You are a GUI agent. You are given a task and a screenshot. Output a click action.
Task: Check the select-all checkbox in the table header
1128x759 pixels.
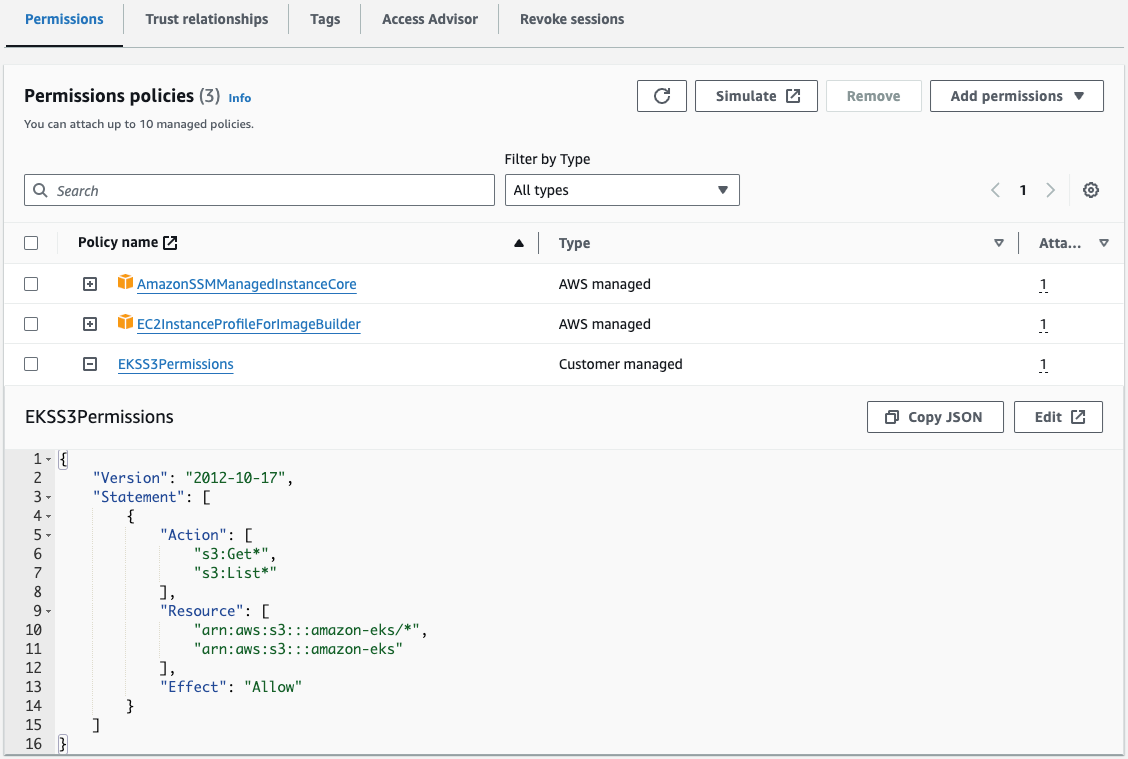31,242
